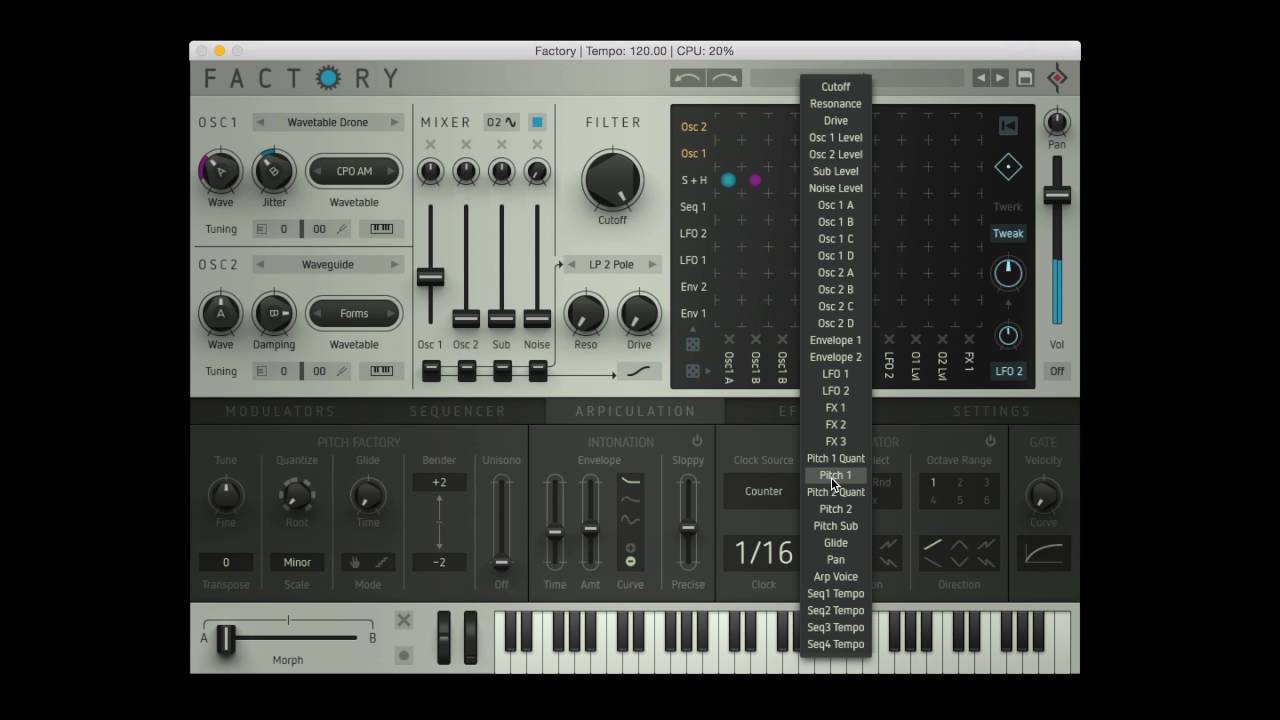This screenshot has width=1280, height=720.
Task: Click the Osc 1 mixer level fader
Action: (x=430, y=277)
